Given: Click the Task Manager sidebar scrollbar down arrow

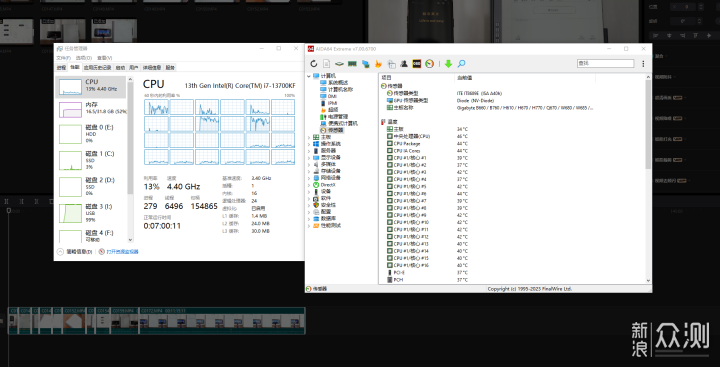Looking at the screenshot, I should [x=130, y=239].
